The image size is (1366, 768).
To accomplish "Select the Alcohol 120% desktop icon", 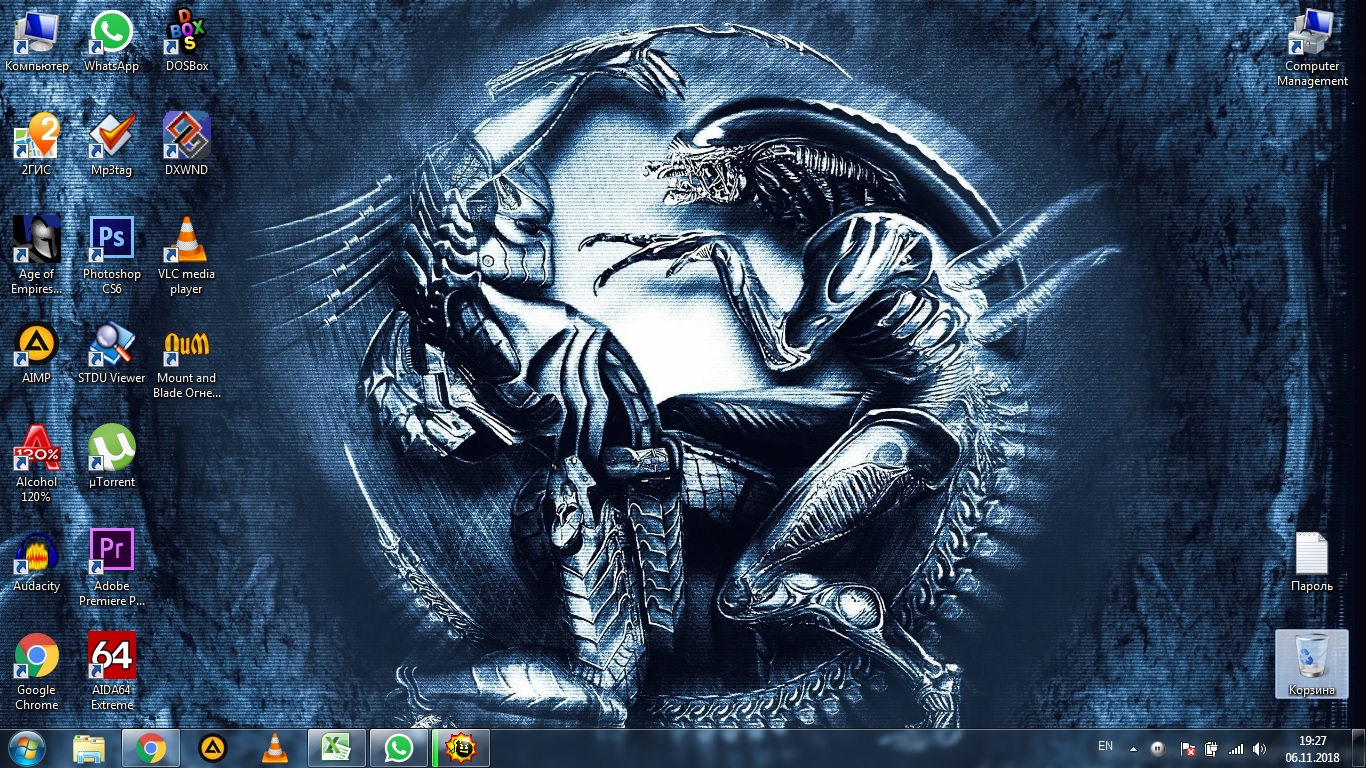I will (x=37, y=464).
